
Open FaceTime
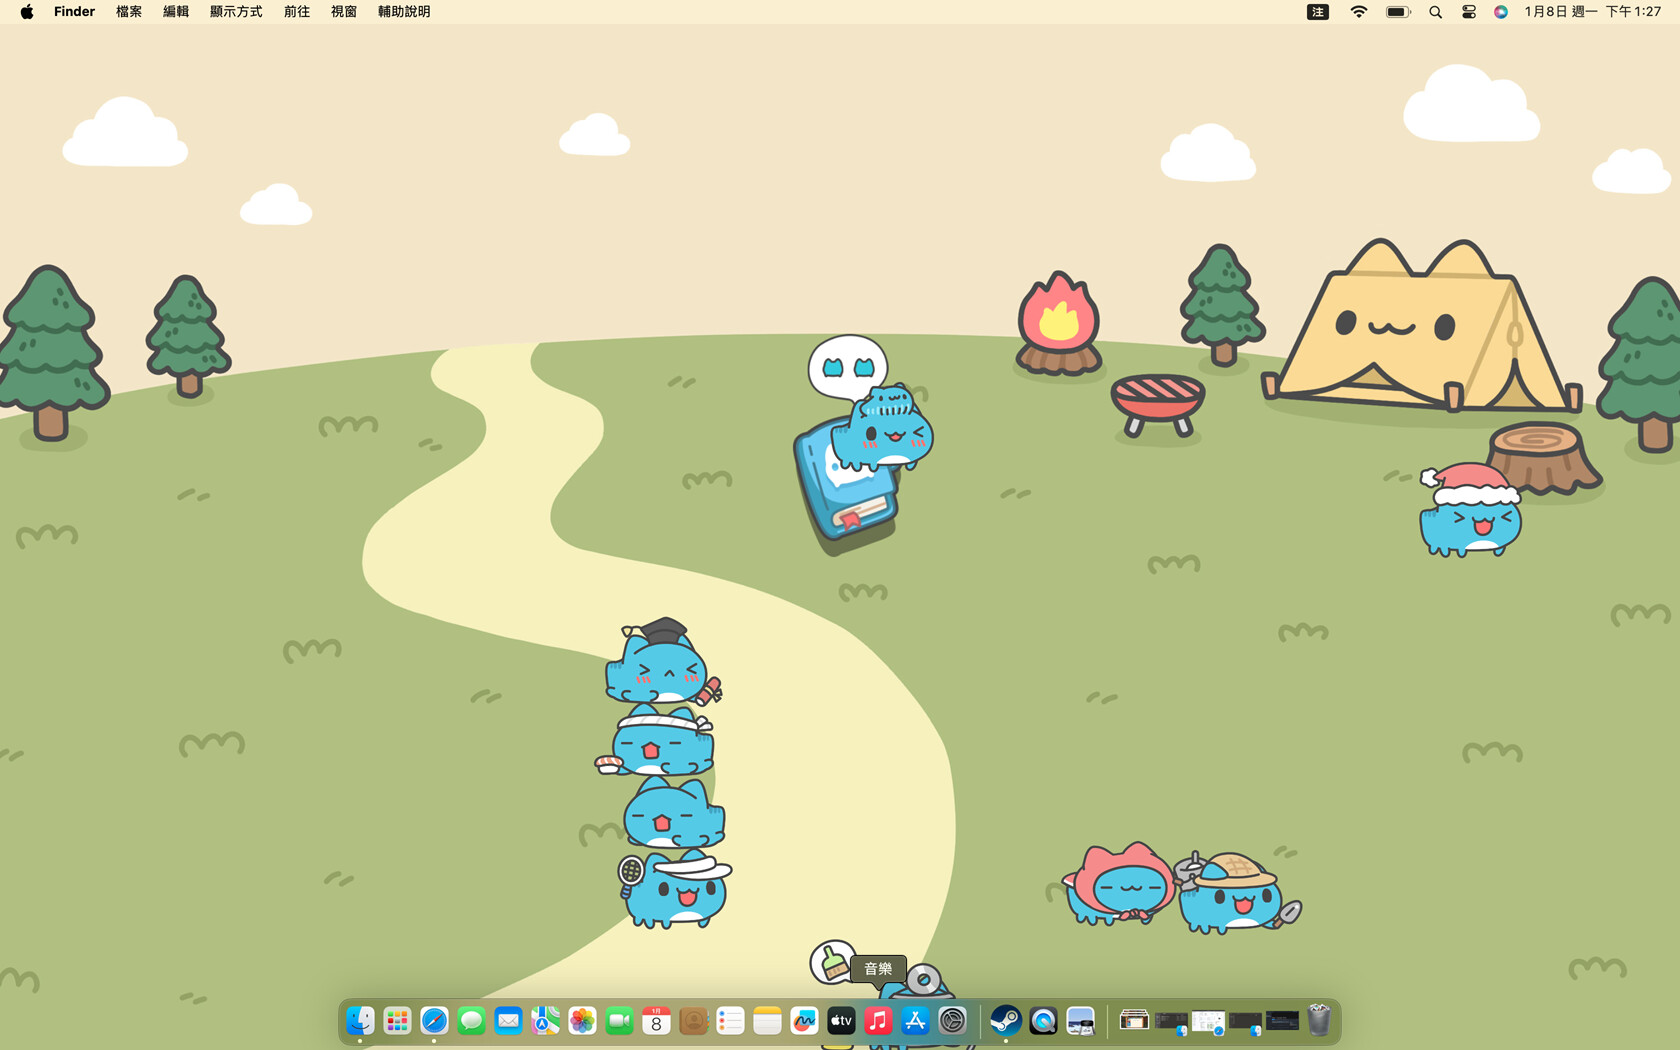pos(619,1021)
